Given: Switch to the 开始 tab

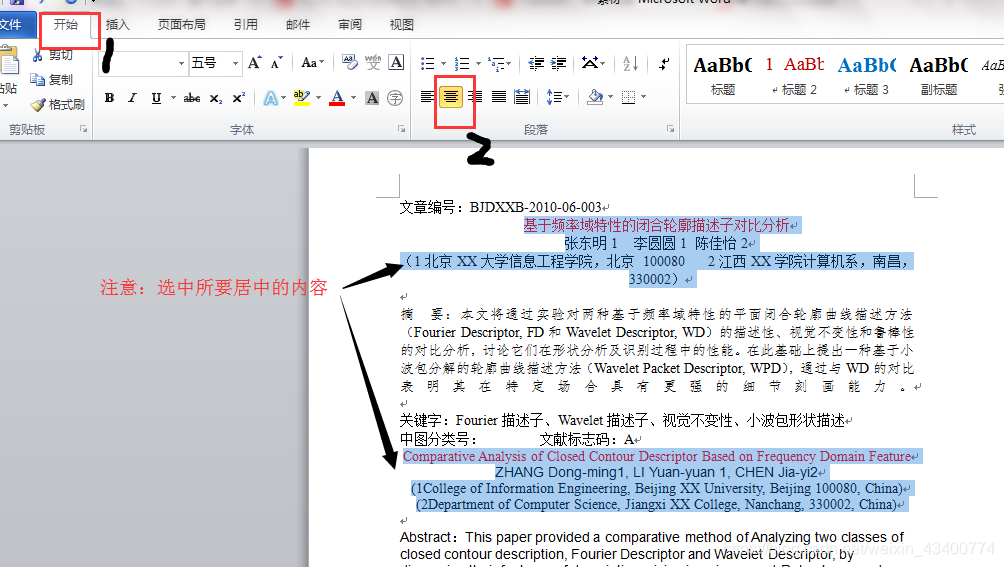Looking at the screenshot, I should click(66, 25).
